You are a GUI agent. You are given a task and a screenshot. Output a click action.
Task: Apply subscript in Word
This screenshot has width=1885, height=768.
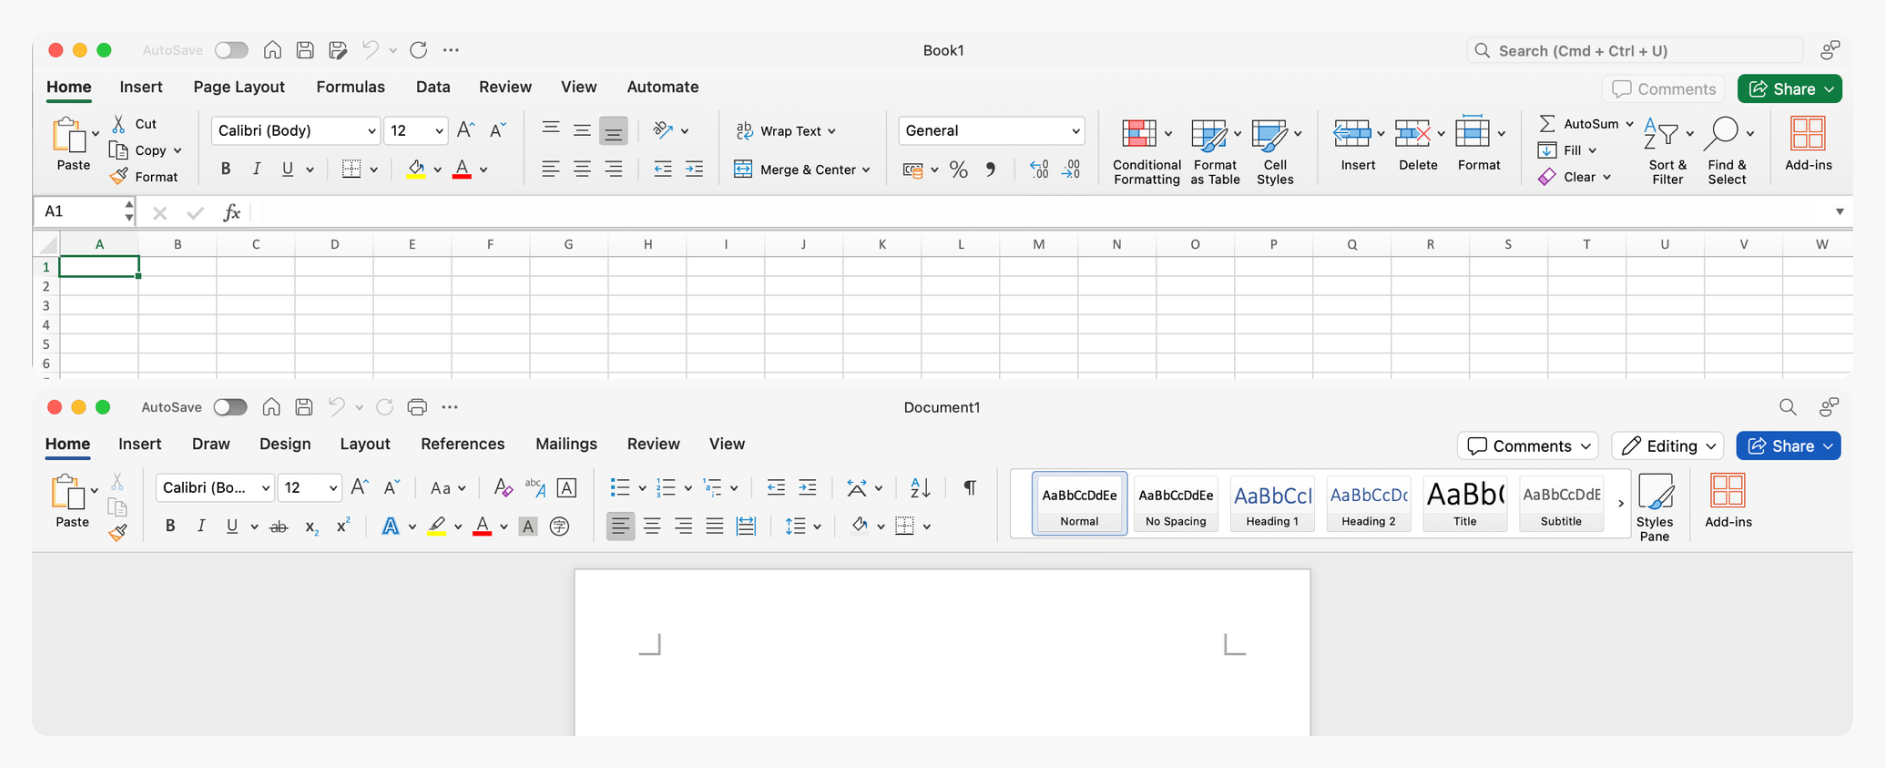[x=311, y=526]
